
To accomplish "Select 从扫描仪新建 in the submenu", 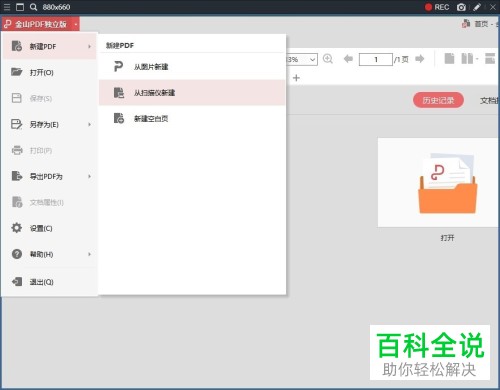I will 192,93.
